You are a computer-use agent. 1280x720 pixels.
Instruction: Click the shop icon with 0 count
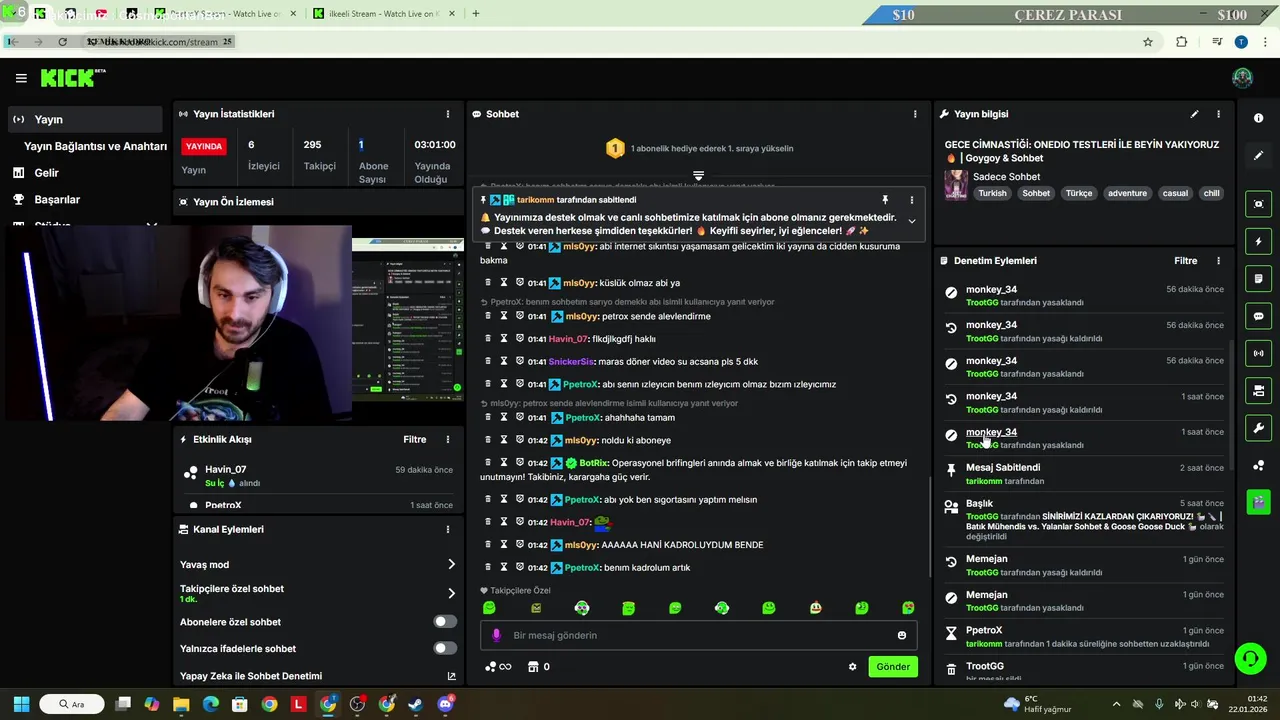[539, 667]
